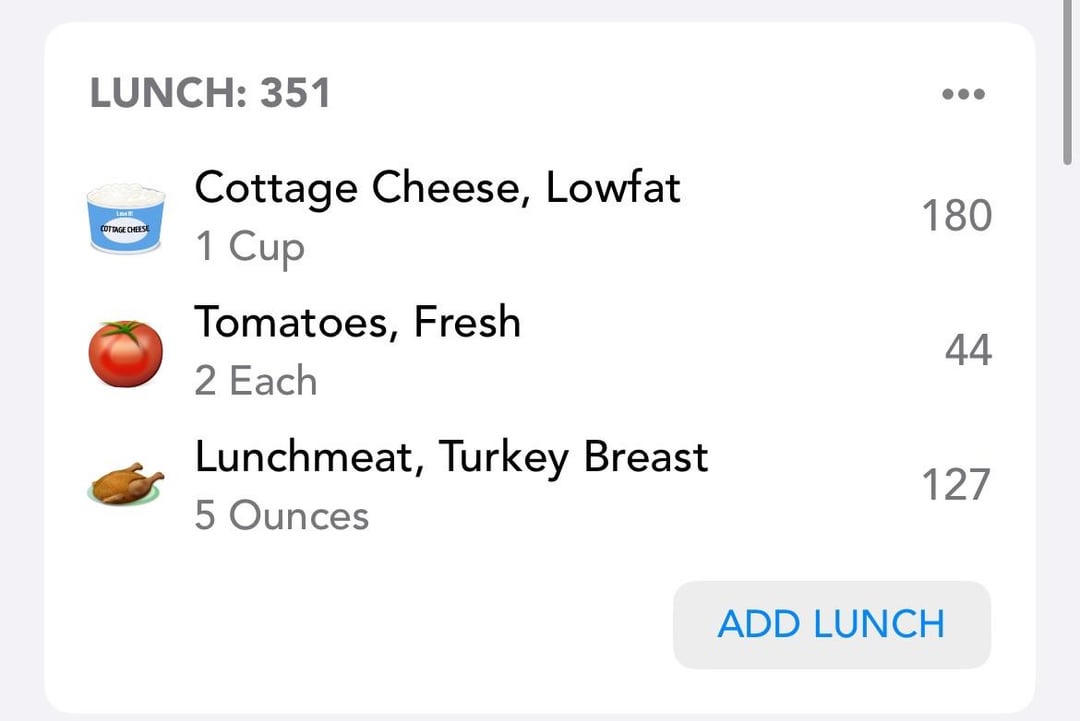Click the vertical scrollbar thumb
This screenshot has width=1080, height=721.
click(1068, 83)
